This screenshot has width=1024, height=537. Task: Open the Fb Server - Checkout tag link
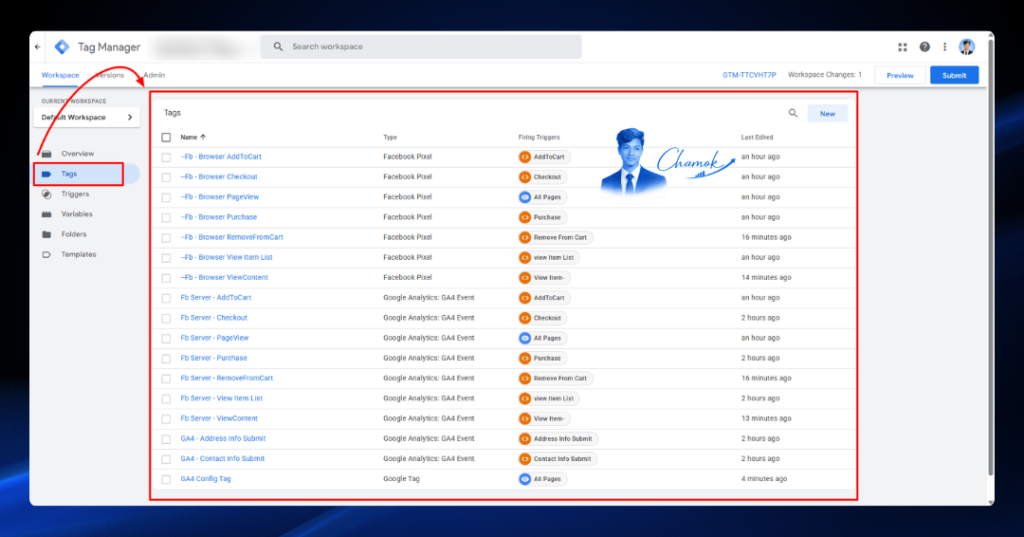click(x=214, y=318)
